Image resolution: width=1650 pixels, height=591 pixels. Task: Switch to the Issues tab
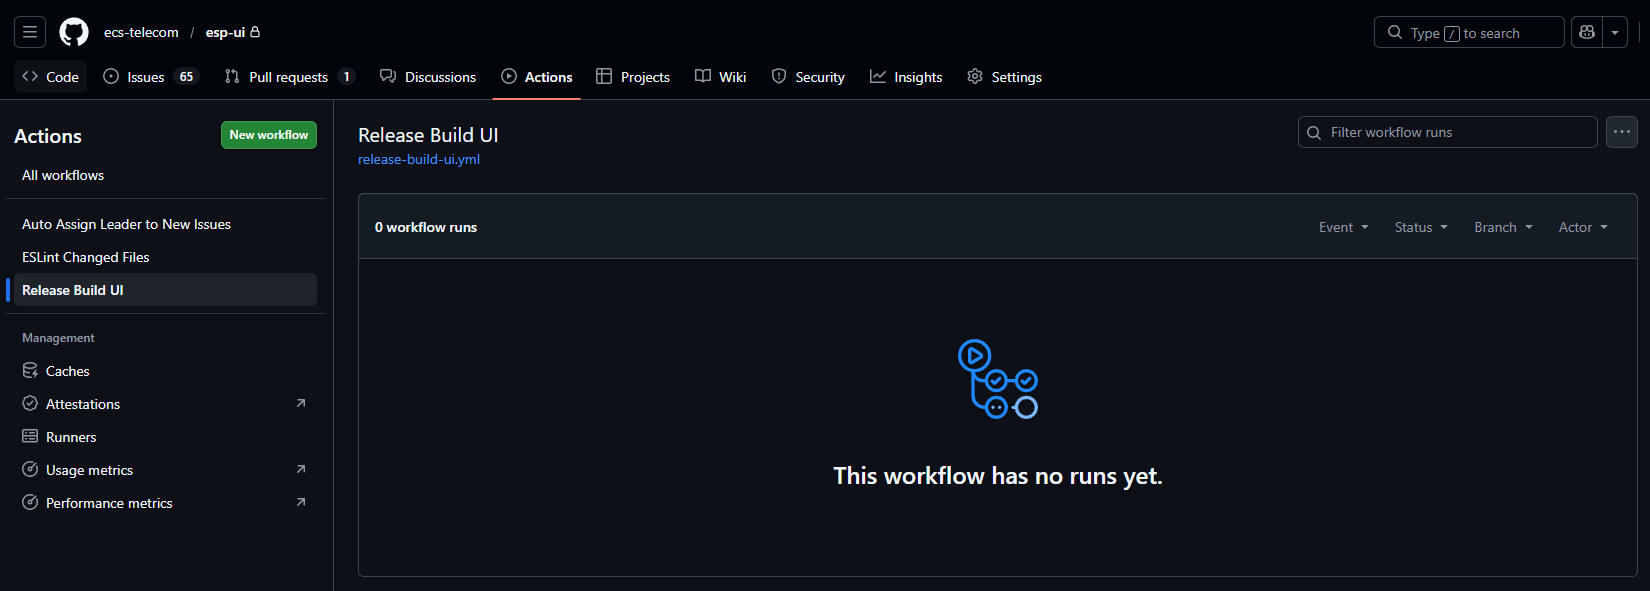[x=151, y=77]
